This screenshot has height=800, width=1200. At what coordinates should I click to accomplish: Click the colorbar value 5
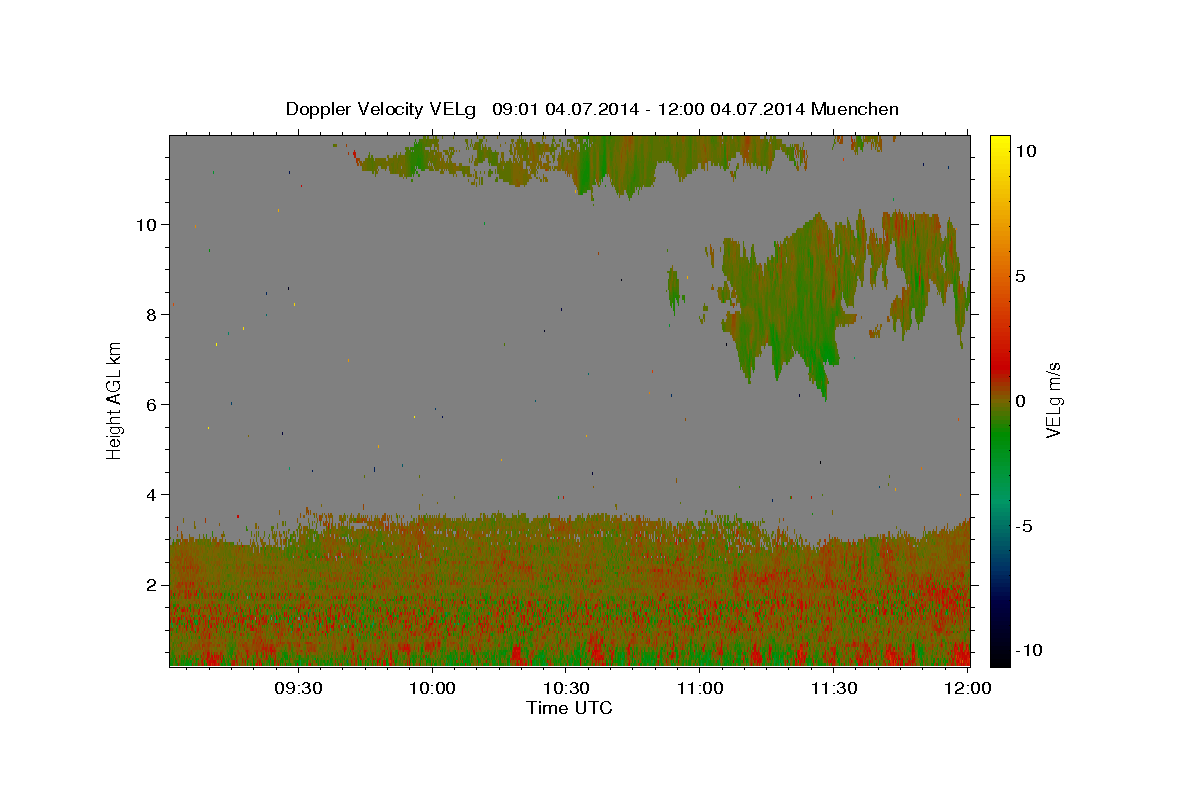[x=1020, y=276]
